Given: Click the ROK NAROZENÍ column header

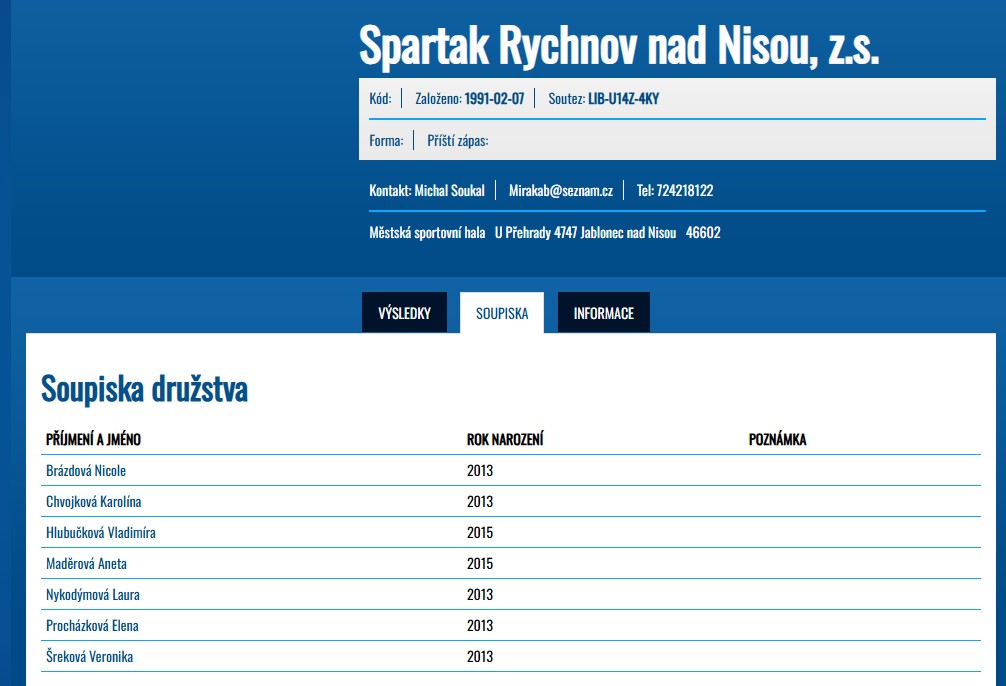Looking at the screenshot, I should tap(505, 440).
